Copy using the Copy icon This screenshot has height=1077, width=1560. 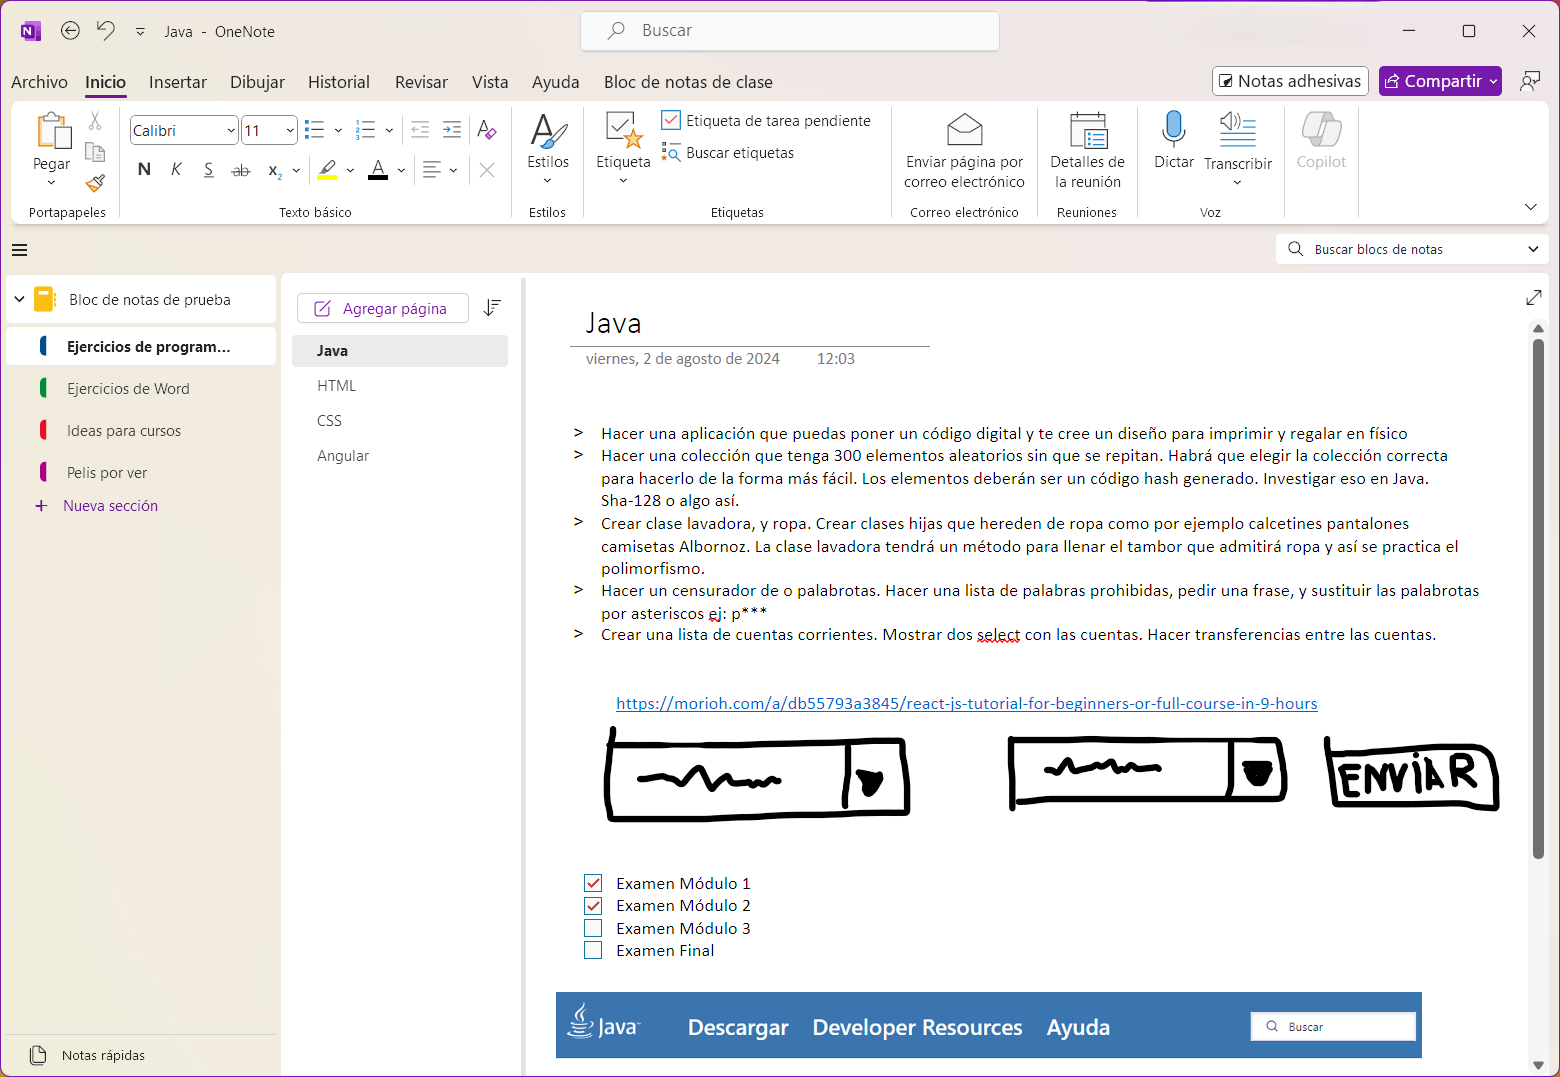[x=95, y=152]
